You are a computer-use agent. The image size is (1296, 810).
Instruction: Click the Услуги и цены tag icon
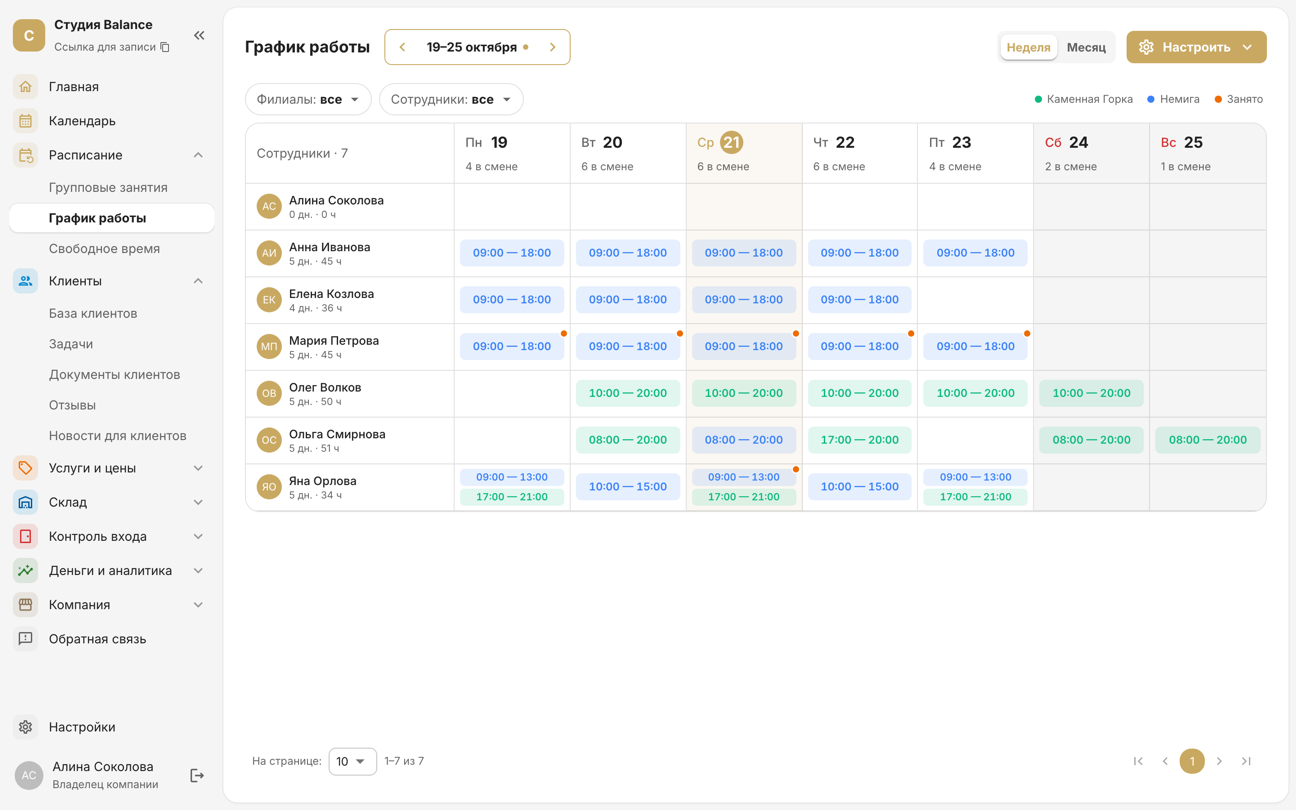tap(26, 468)
